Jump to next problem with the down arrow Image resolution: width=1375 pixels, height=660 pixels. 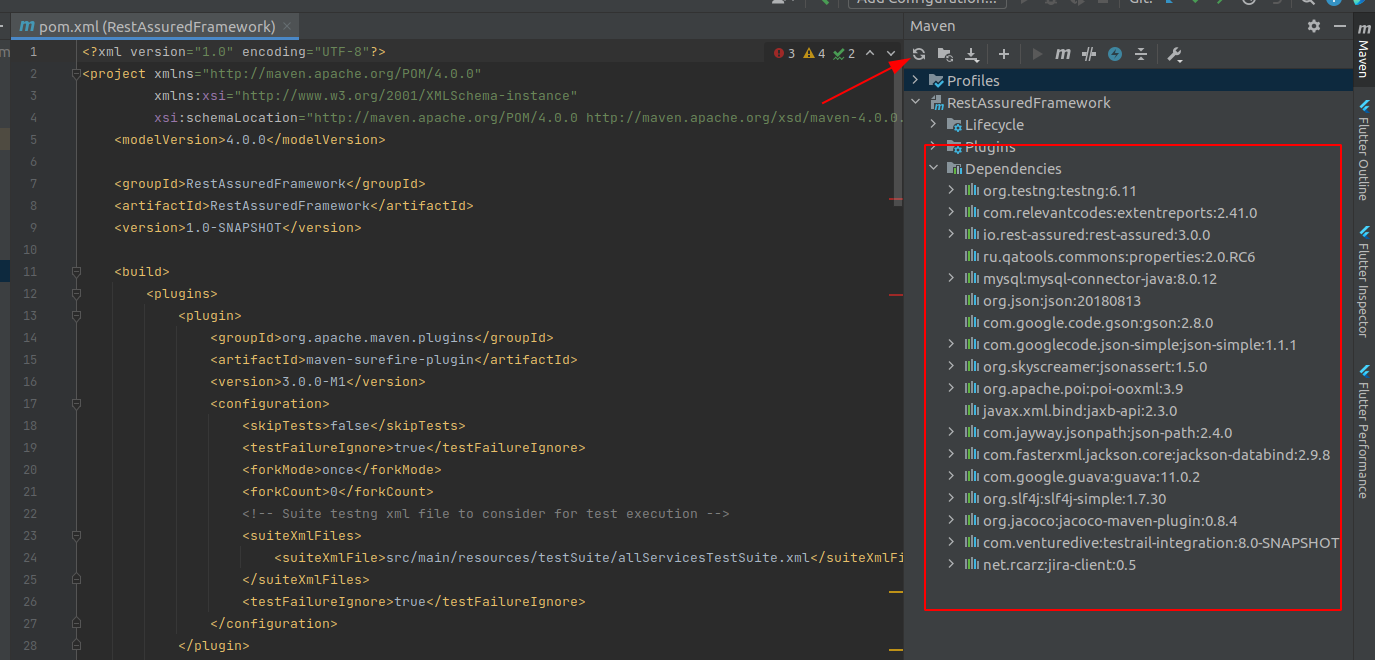coord(893,53)
